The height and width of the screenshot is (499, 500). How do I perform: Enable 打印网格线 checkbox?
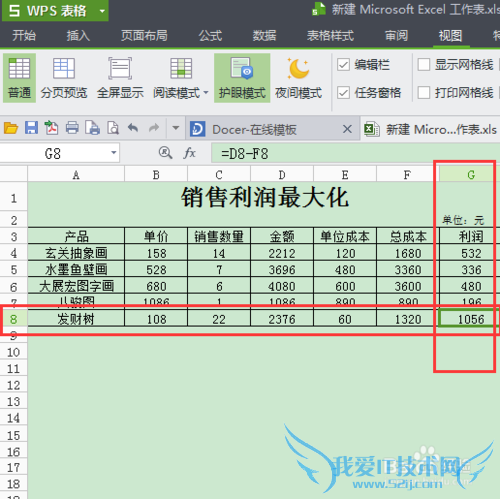click(424, 92)
